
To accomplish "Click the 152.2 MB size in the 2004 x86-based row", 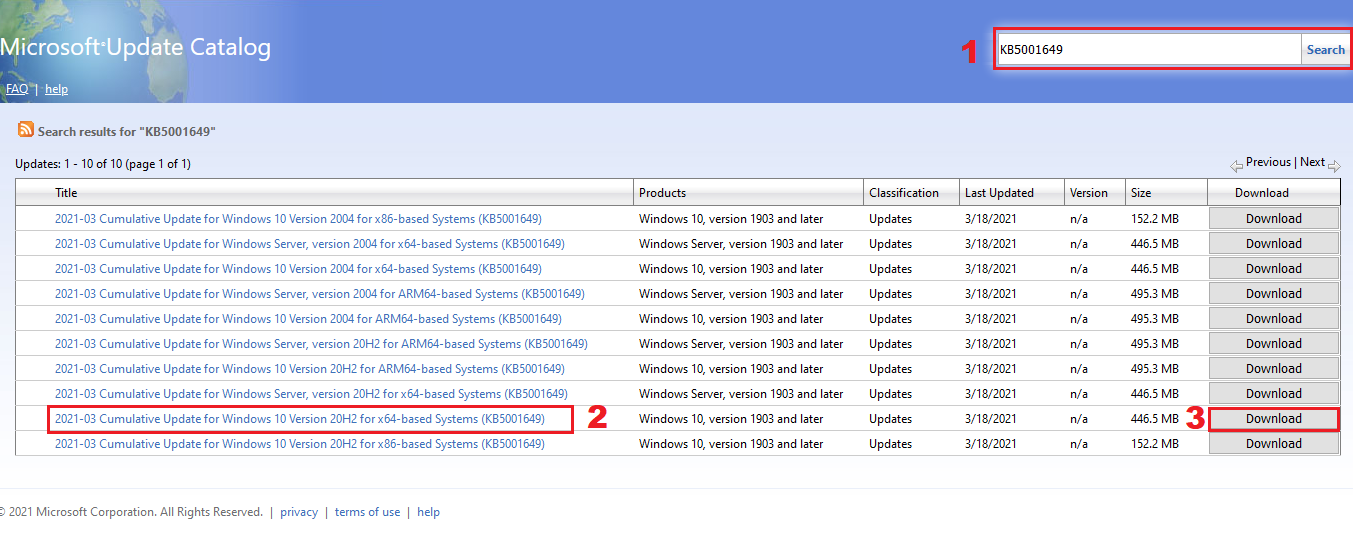I will tap(1155, 219).
